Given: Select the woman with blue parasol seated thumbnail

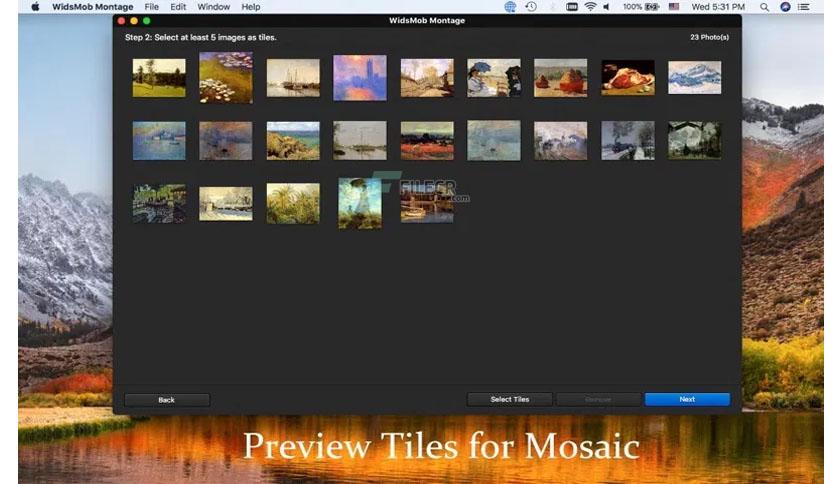Looking at the screenshot, I should [x=494, y=78].
